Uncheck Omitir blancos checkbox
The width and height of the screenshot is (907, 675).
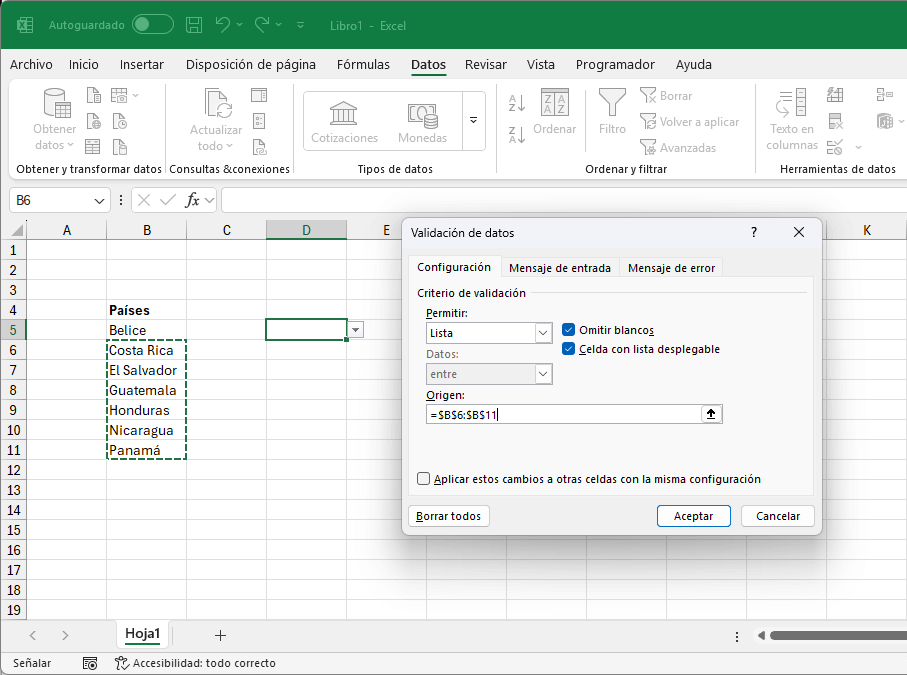tap(569, 330)
